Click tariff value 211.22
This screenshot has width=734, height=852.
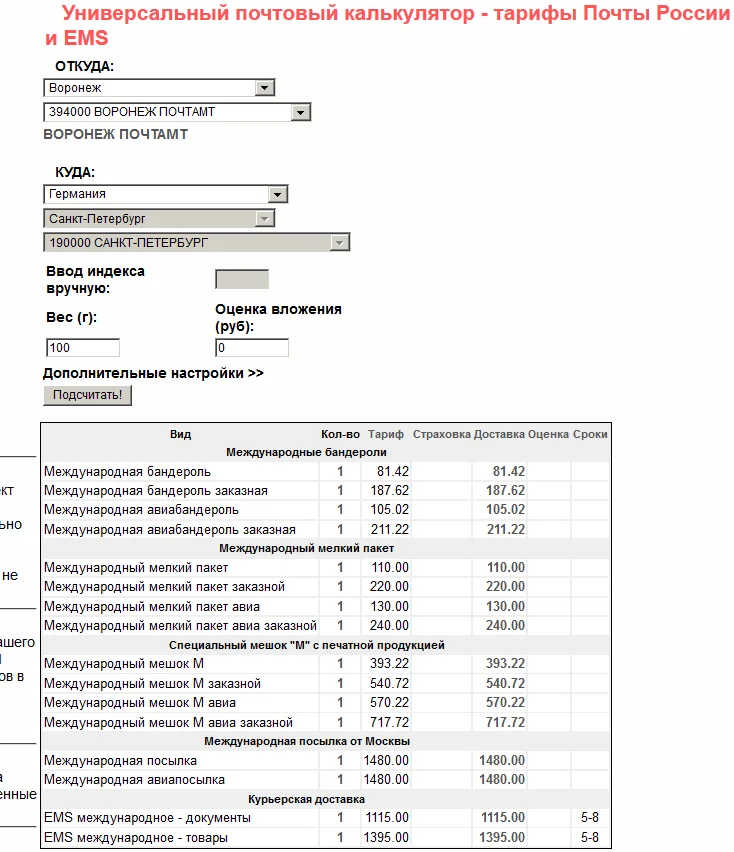point(390,529)
